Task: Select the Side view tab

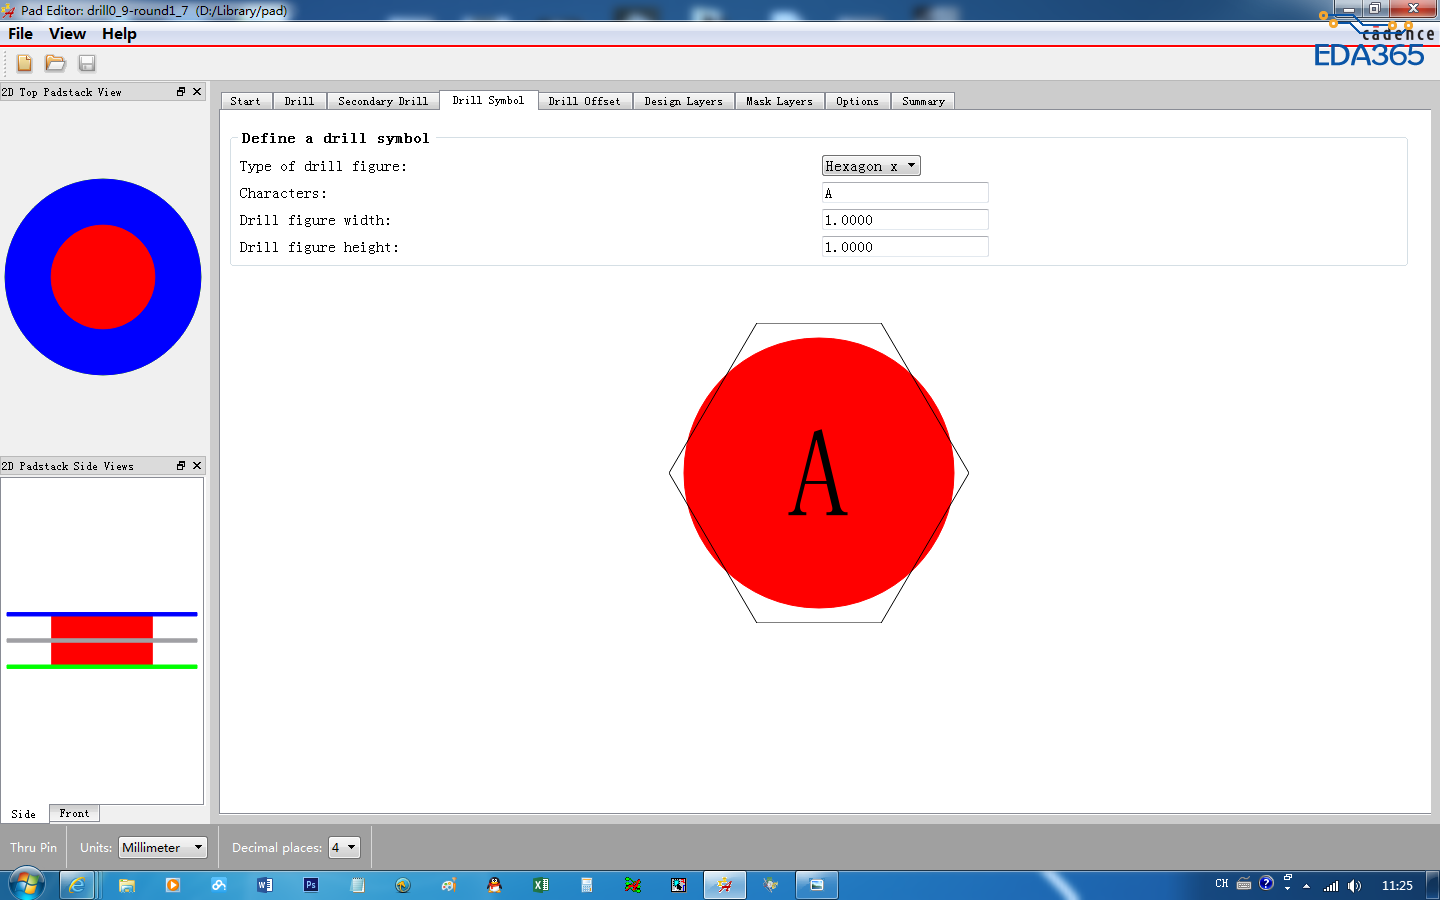Action: click(x=24, y=814)
